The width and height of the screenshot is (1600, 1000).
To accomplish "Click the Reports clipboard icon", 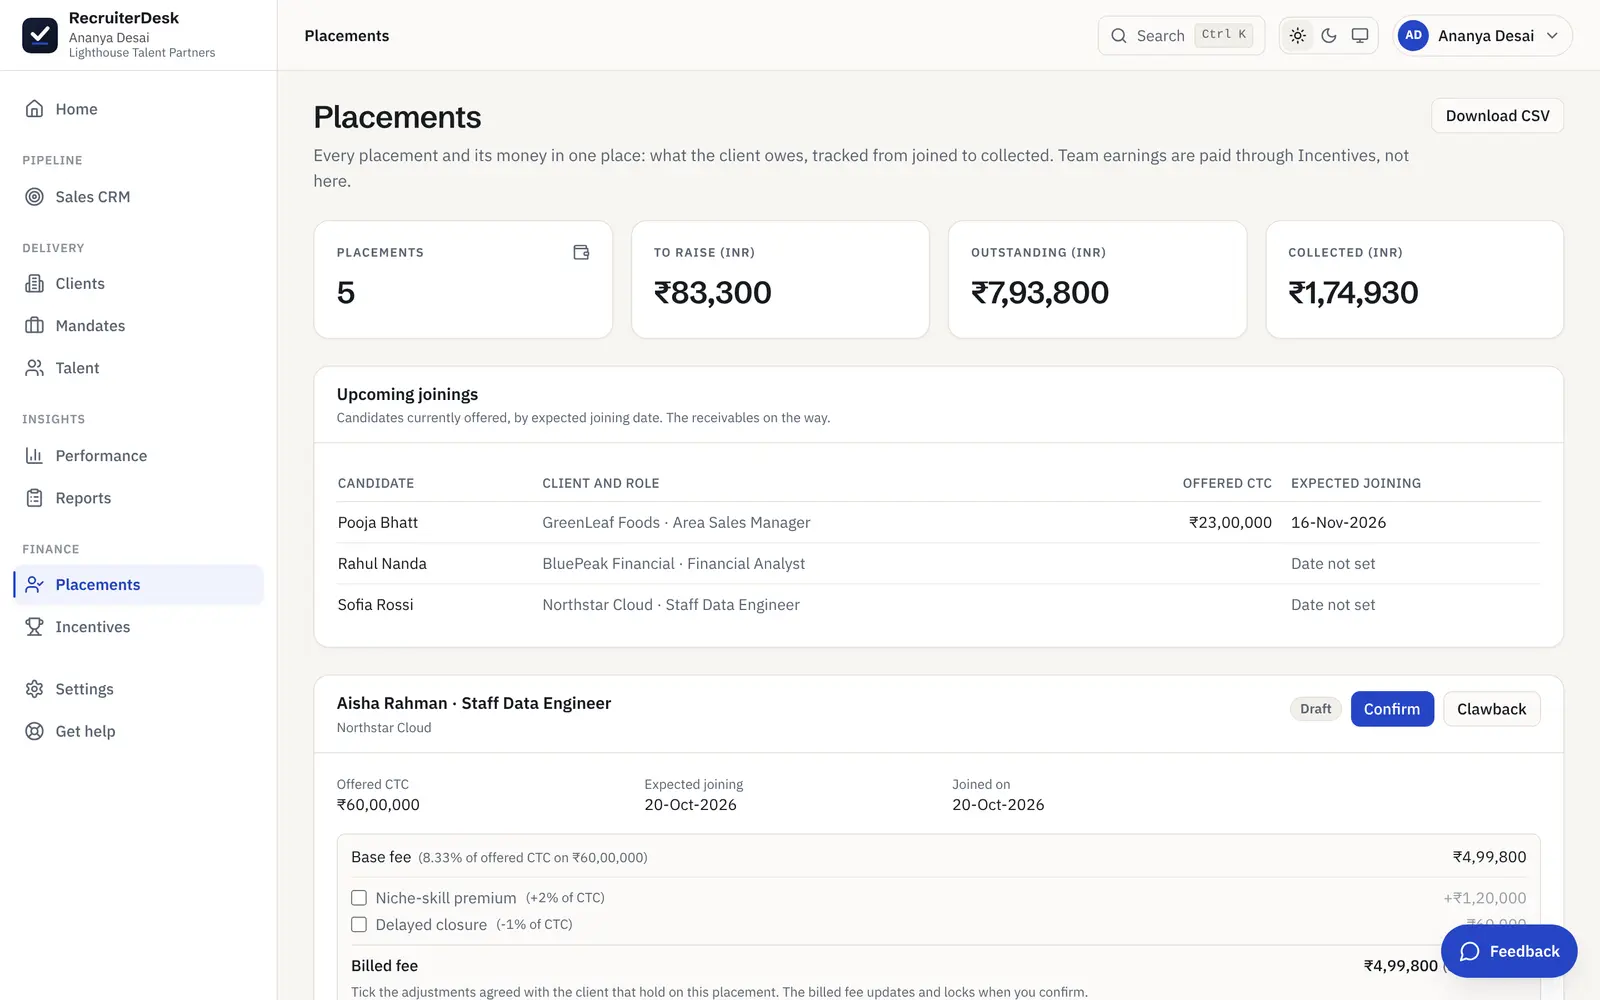I will click(x=34, y=498).
